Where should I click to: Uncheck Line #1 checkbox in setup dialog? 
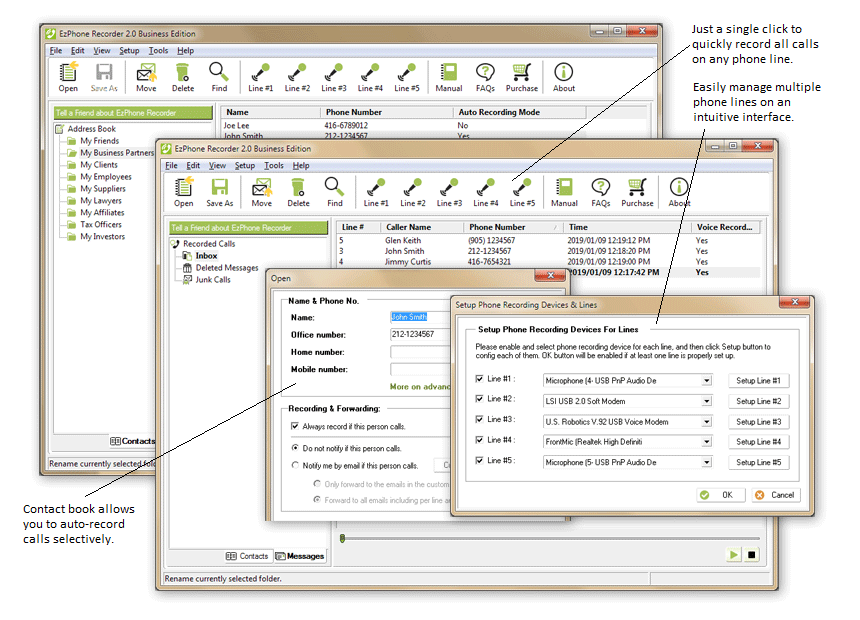479,379
